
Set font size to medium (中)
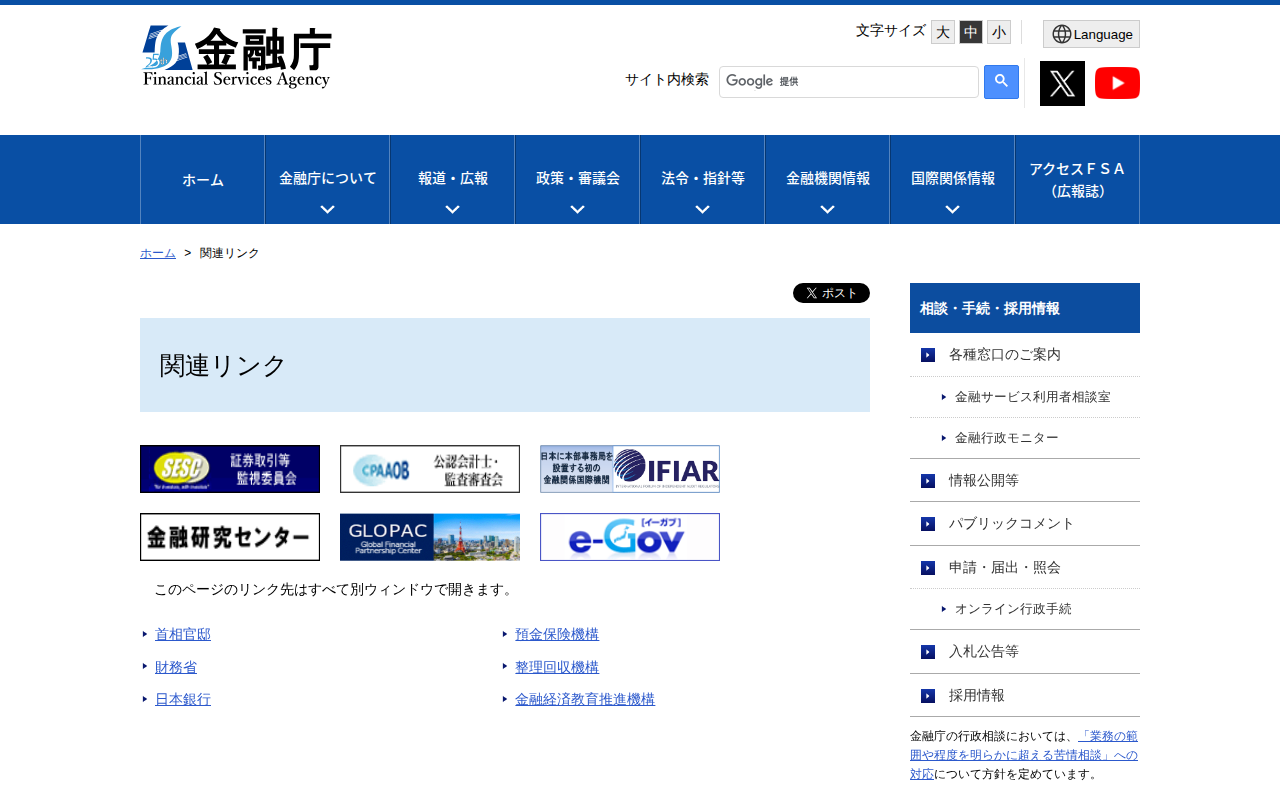coord(971,32)
